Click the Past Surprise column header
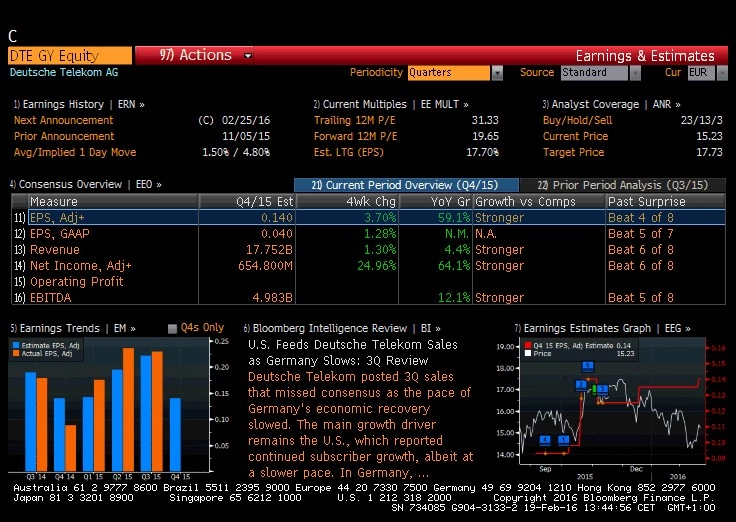The image size is (736, 522). (666, 202)
